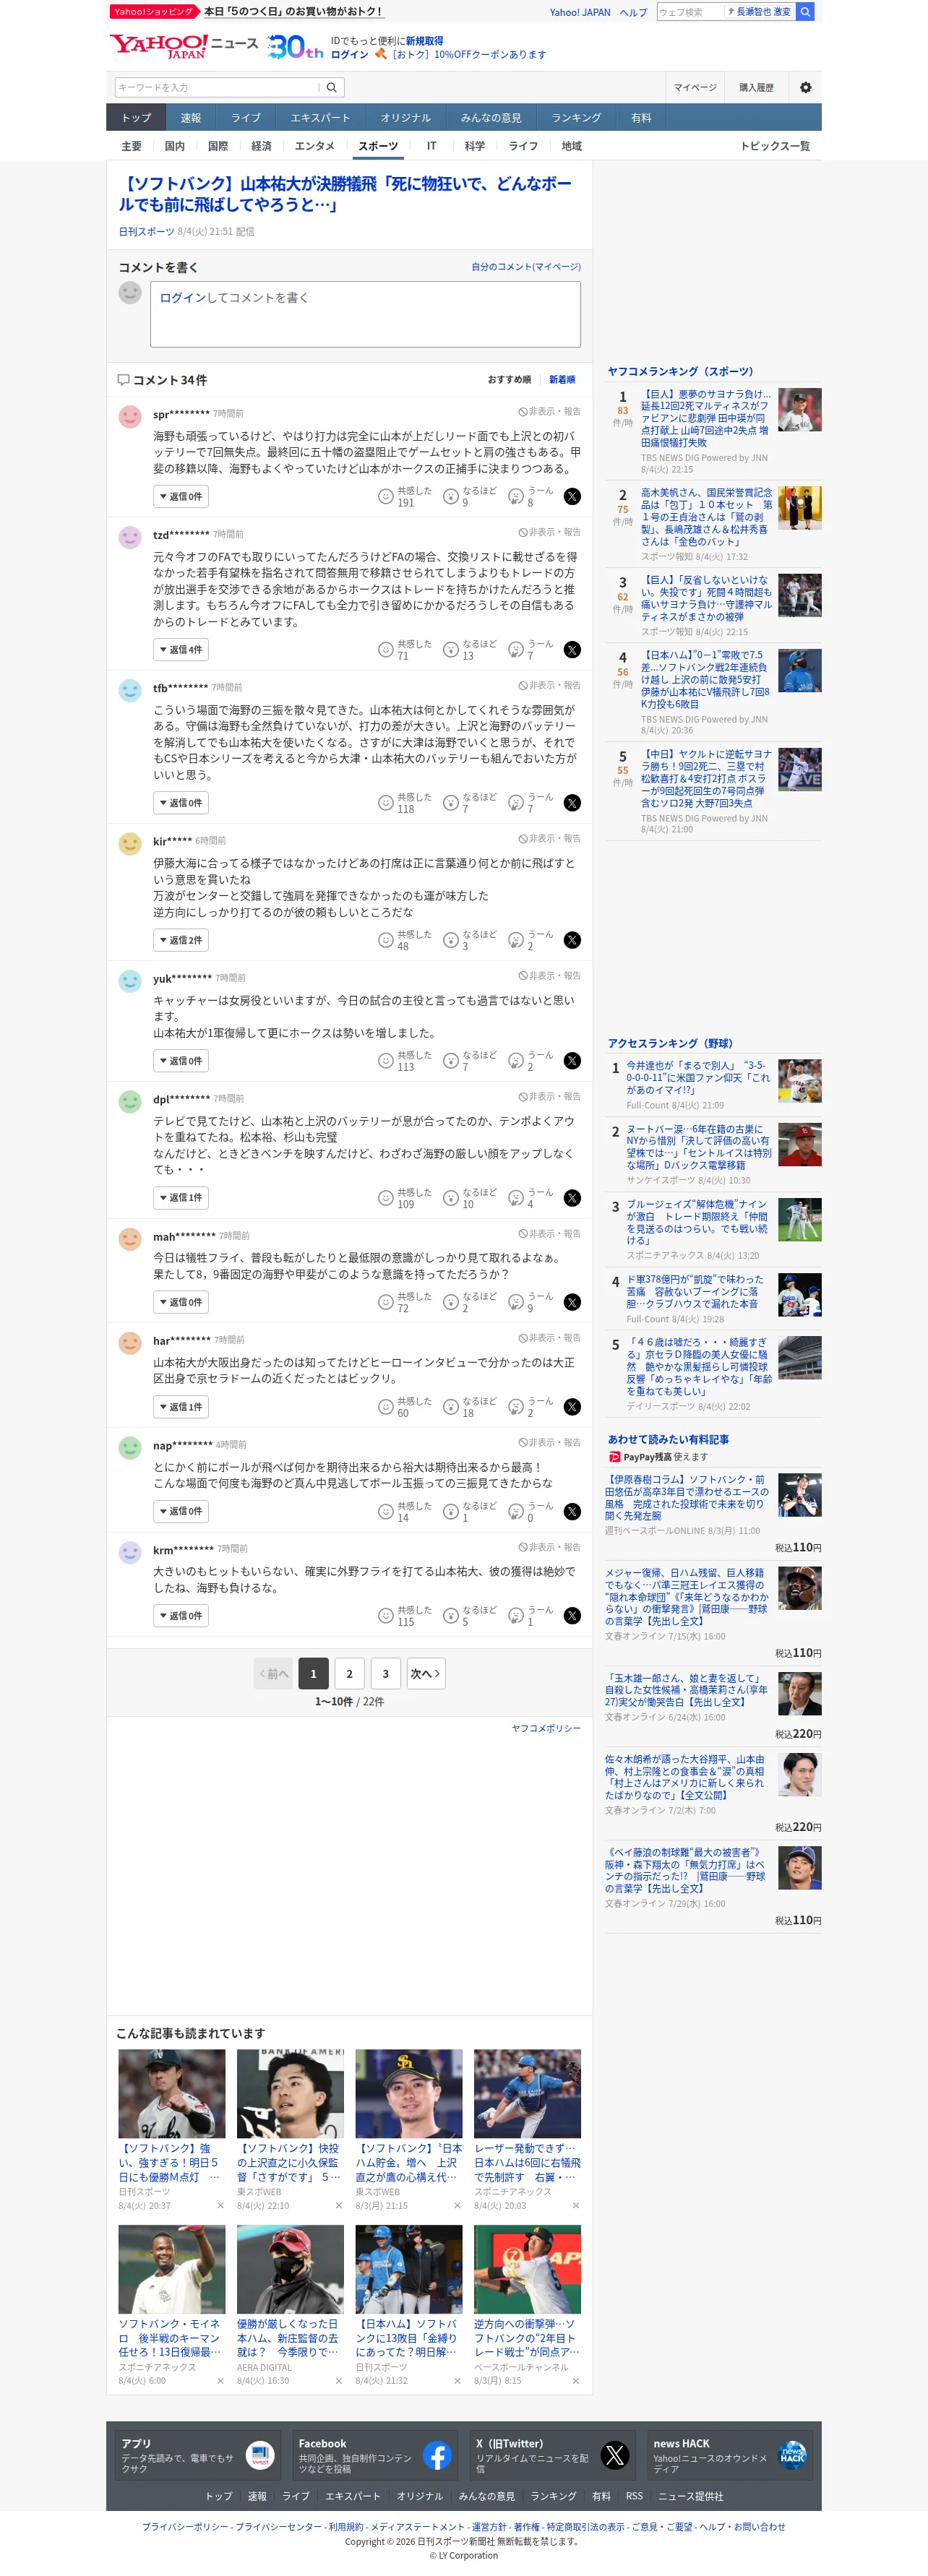The height and width of the screenshot is (2576, 928).
Task: Open the ヤフコメポリシー link
Action: tap(546, 1728)
